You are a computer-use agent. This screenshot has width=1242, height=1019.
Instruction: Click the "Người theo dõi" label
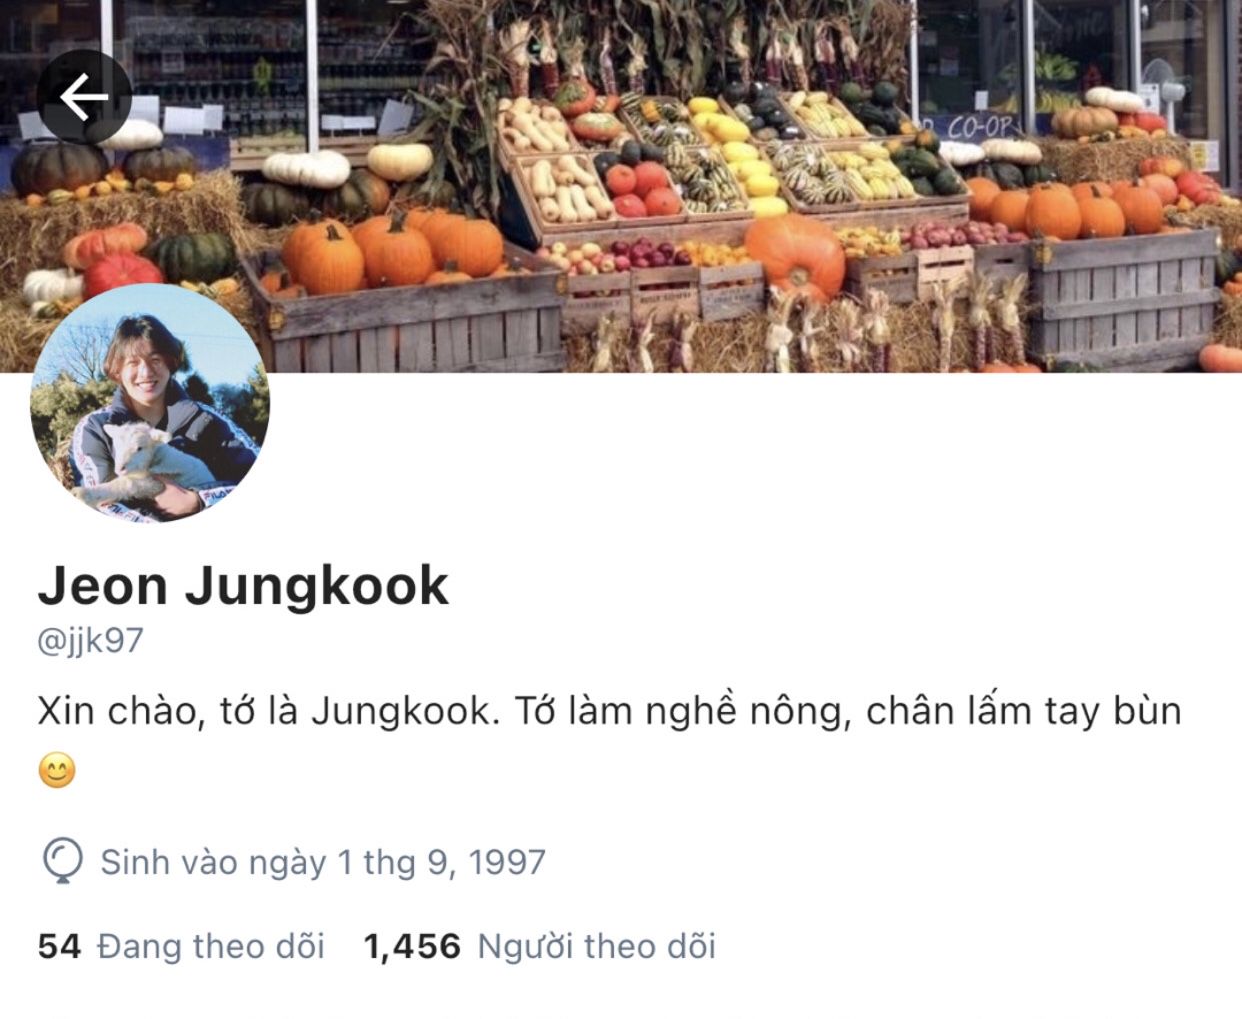(x=597, y=946)
